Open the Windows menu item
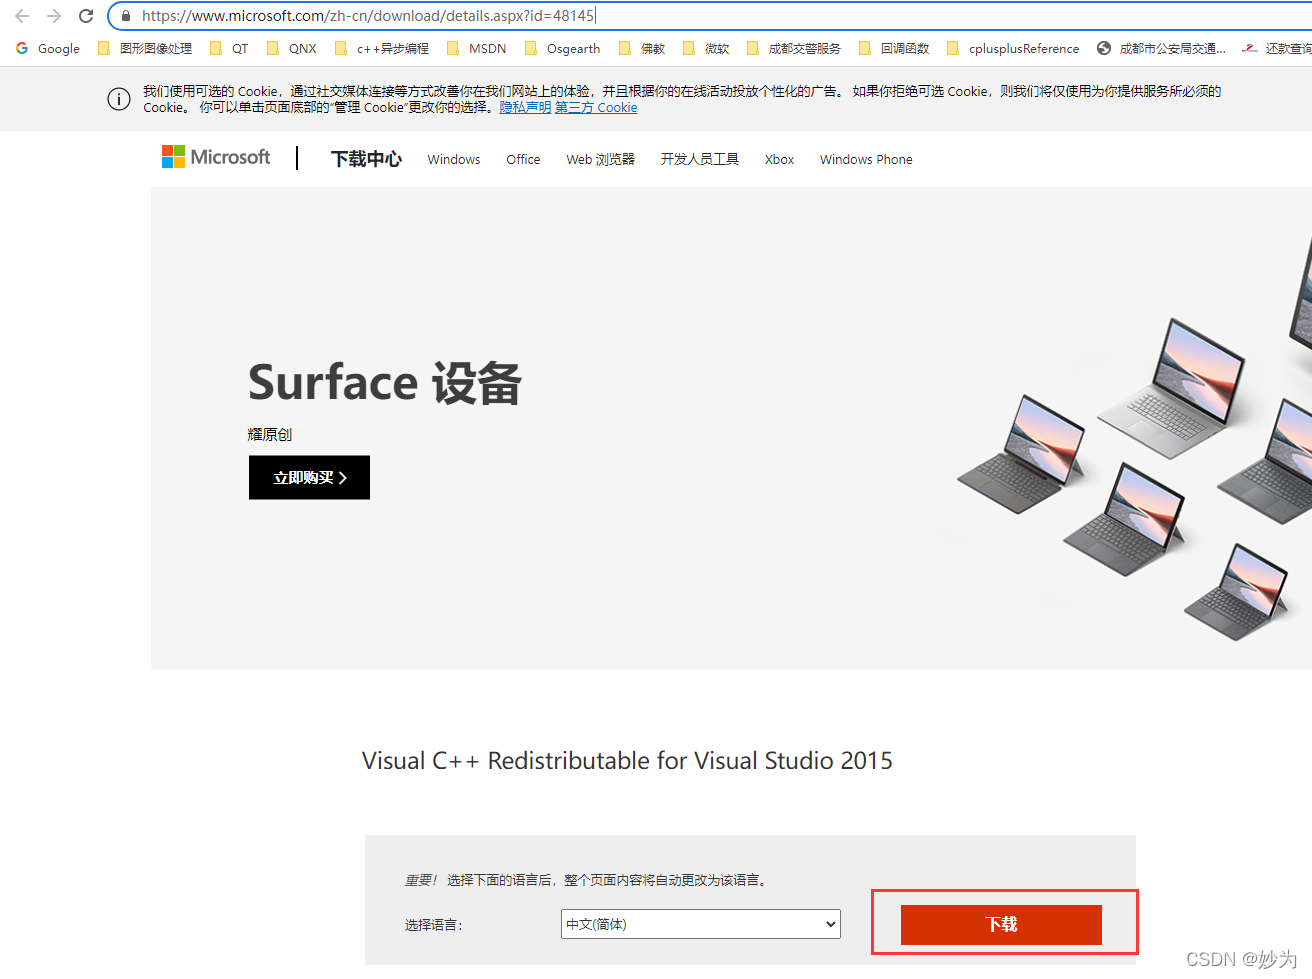Viewport: 1312px width, 979px height. (x=454, y=160)
